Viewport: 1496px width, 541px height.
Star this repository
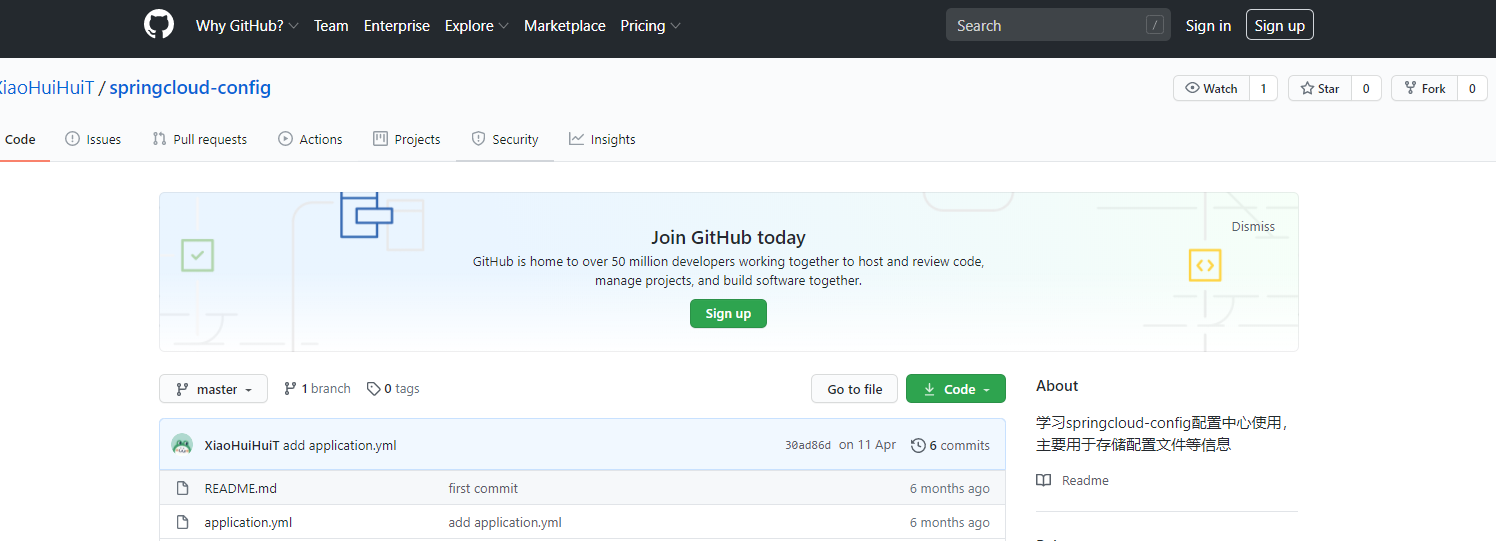coord(1320,89)
